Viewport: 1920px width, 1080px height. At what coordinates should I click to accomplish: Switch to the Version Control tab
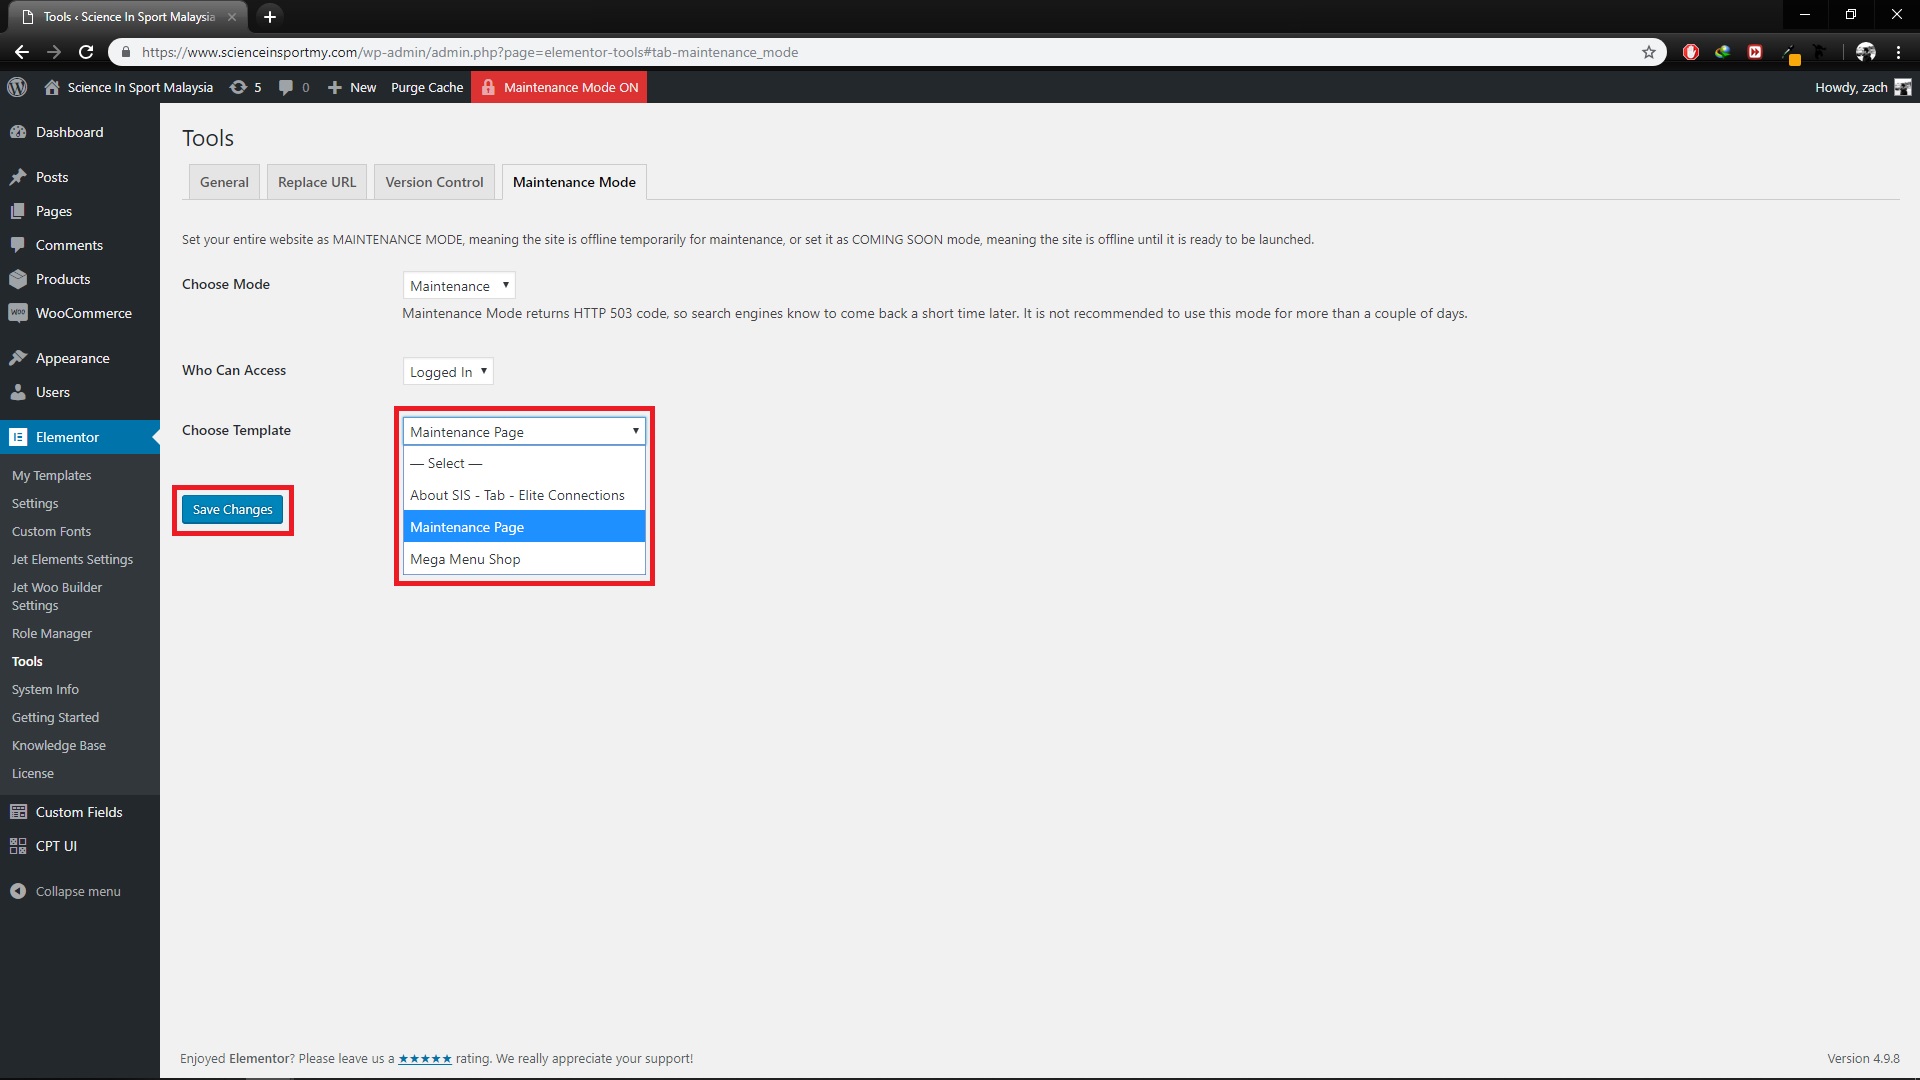tap(434, 182)
